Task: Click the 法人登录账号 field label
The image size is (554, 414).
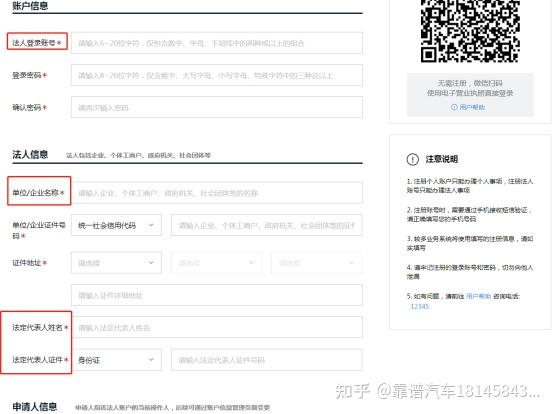Action: click(37, 43)
